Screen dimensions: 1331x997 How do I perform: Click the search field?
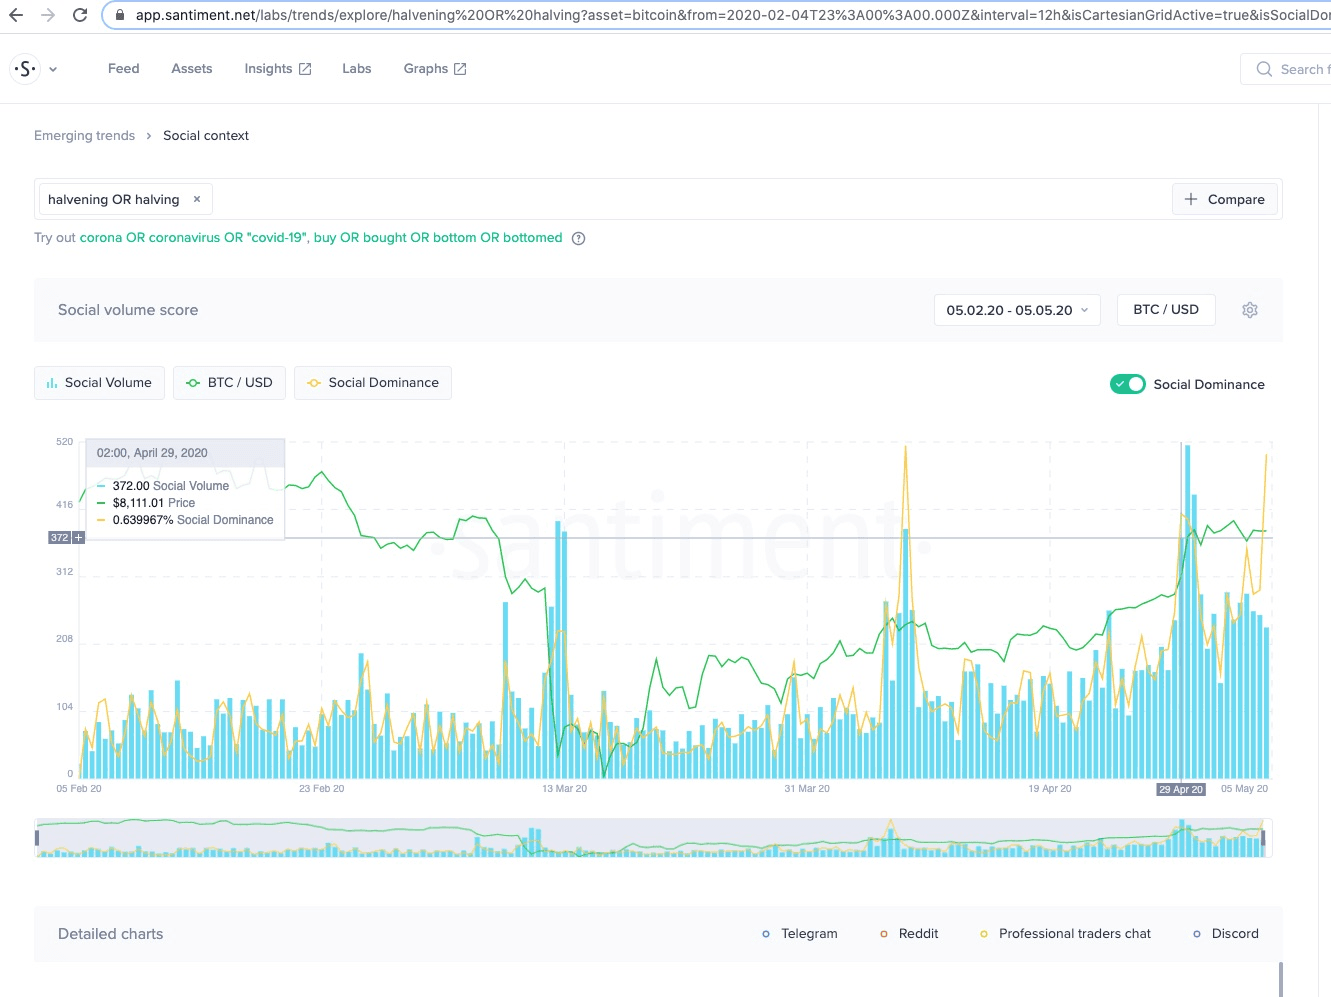click(x=1286, y=69)
